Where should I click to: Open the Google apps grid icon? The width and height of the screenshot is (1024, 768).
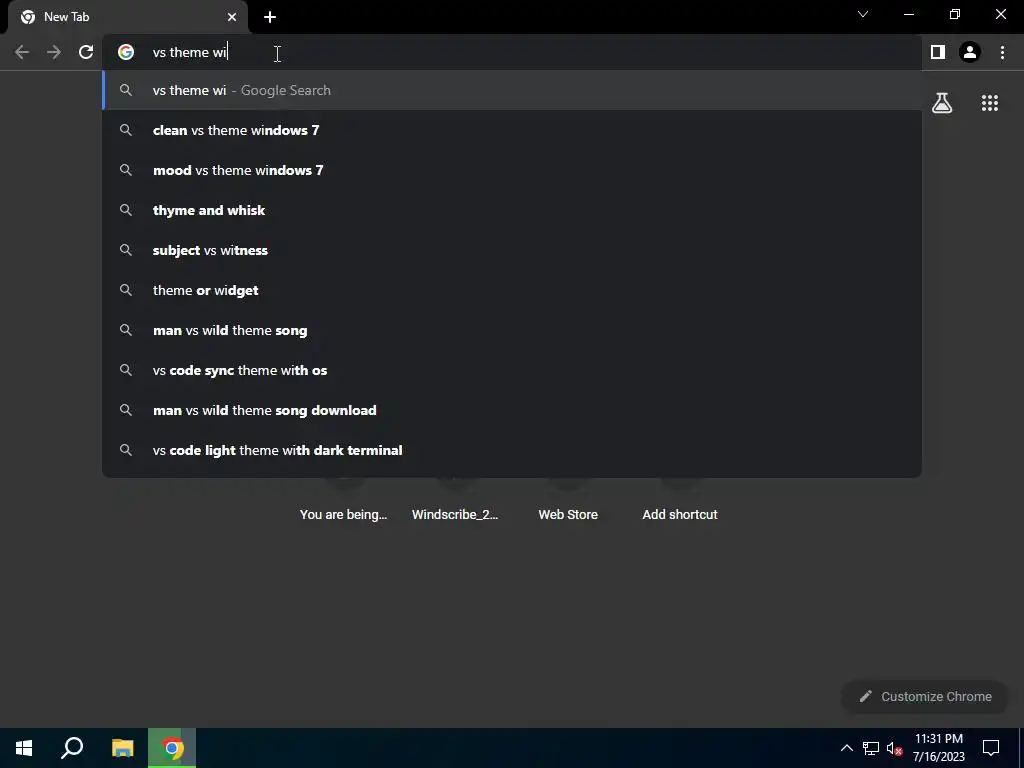pos(990,103)
